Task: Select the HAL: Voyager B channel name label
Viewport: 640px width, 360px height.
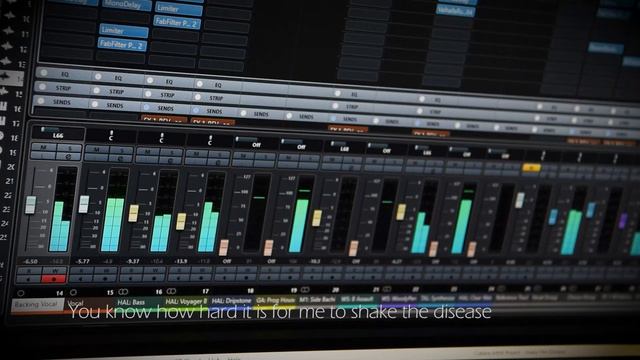Action: click(187, 301)
